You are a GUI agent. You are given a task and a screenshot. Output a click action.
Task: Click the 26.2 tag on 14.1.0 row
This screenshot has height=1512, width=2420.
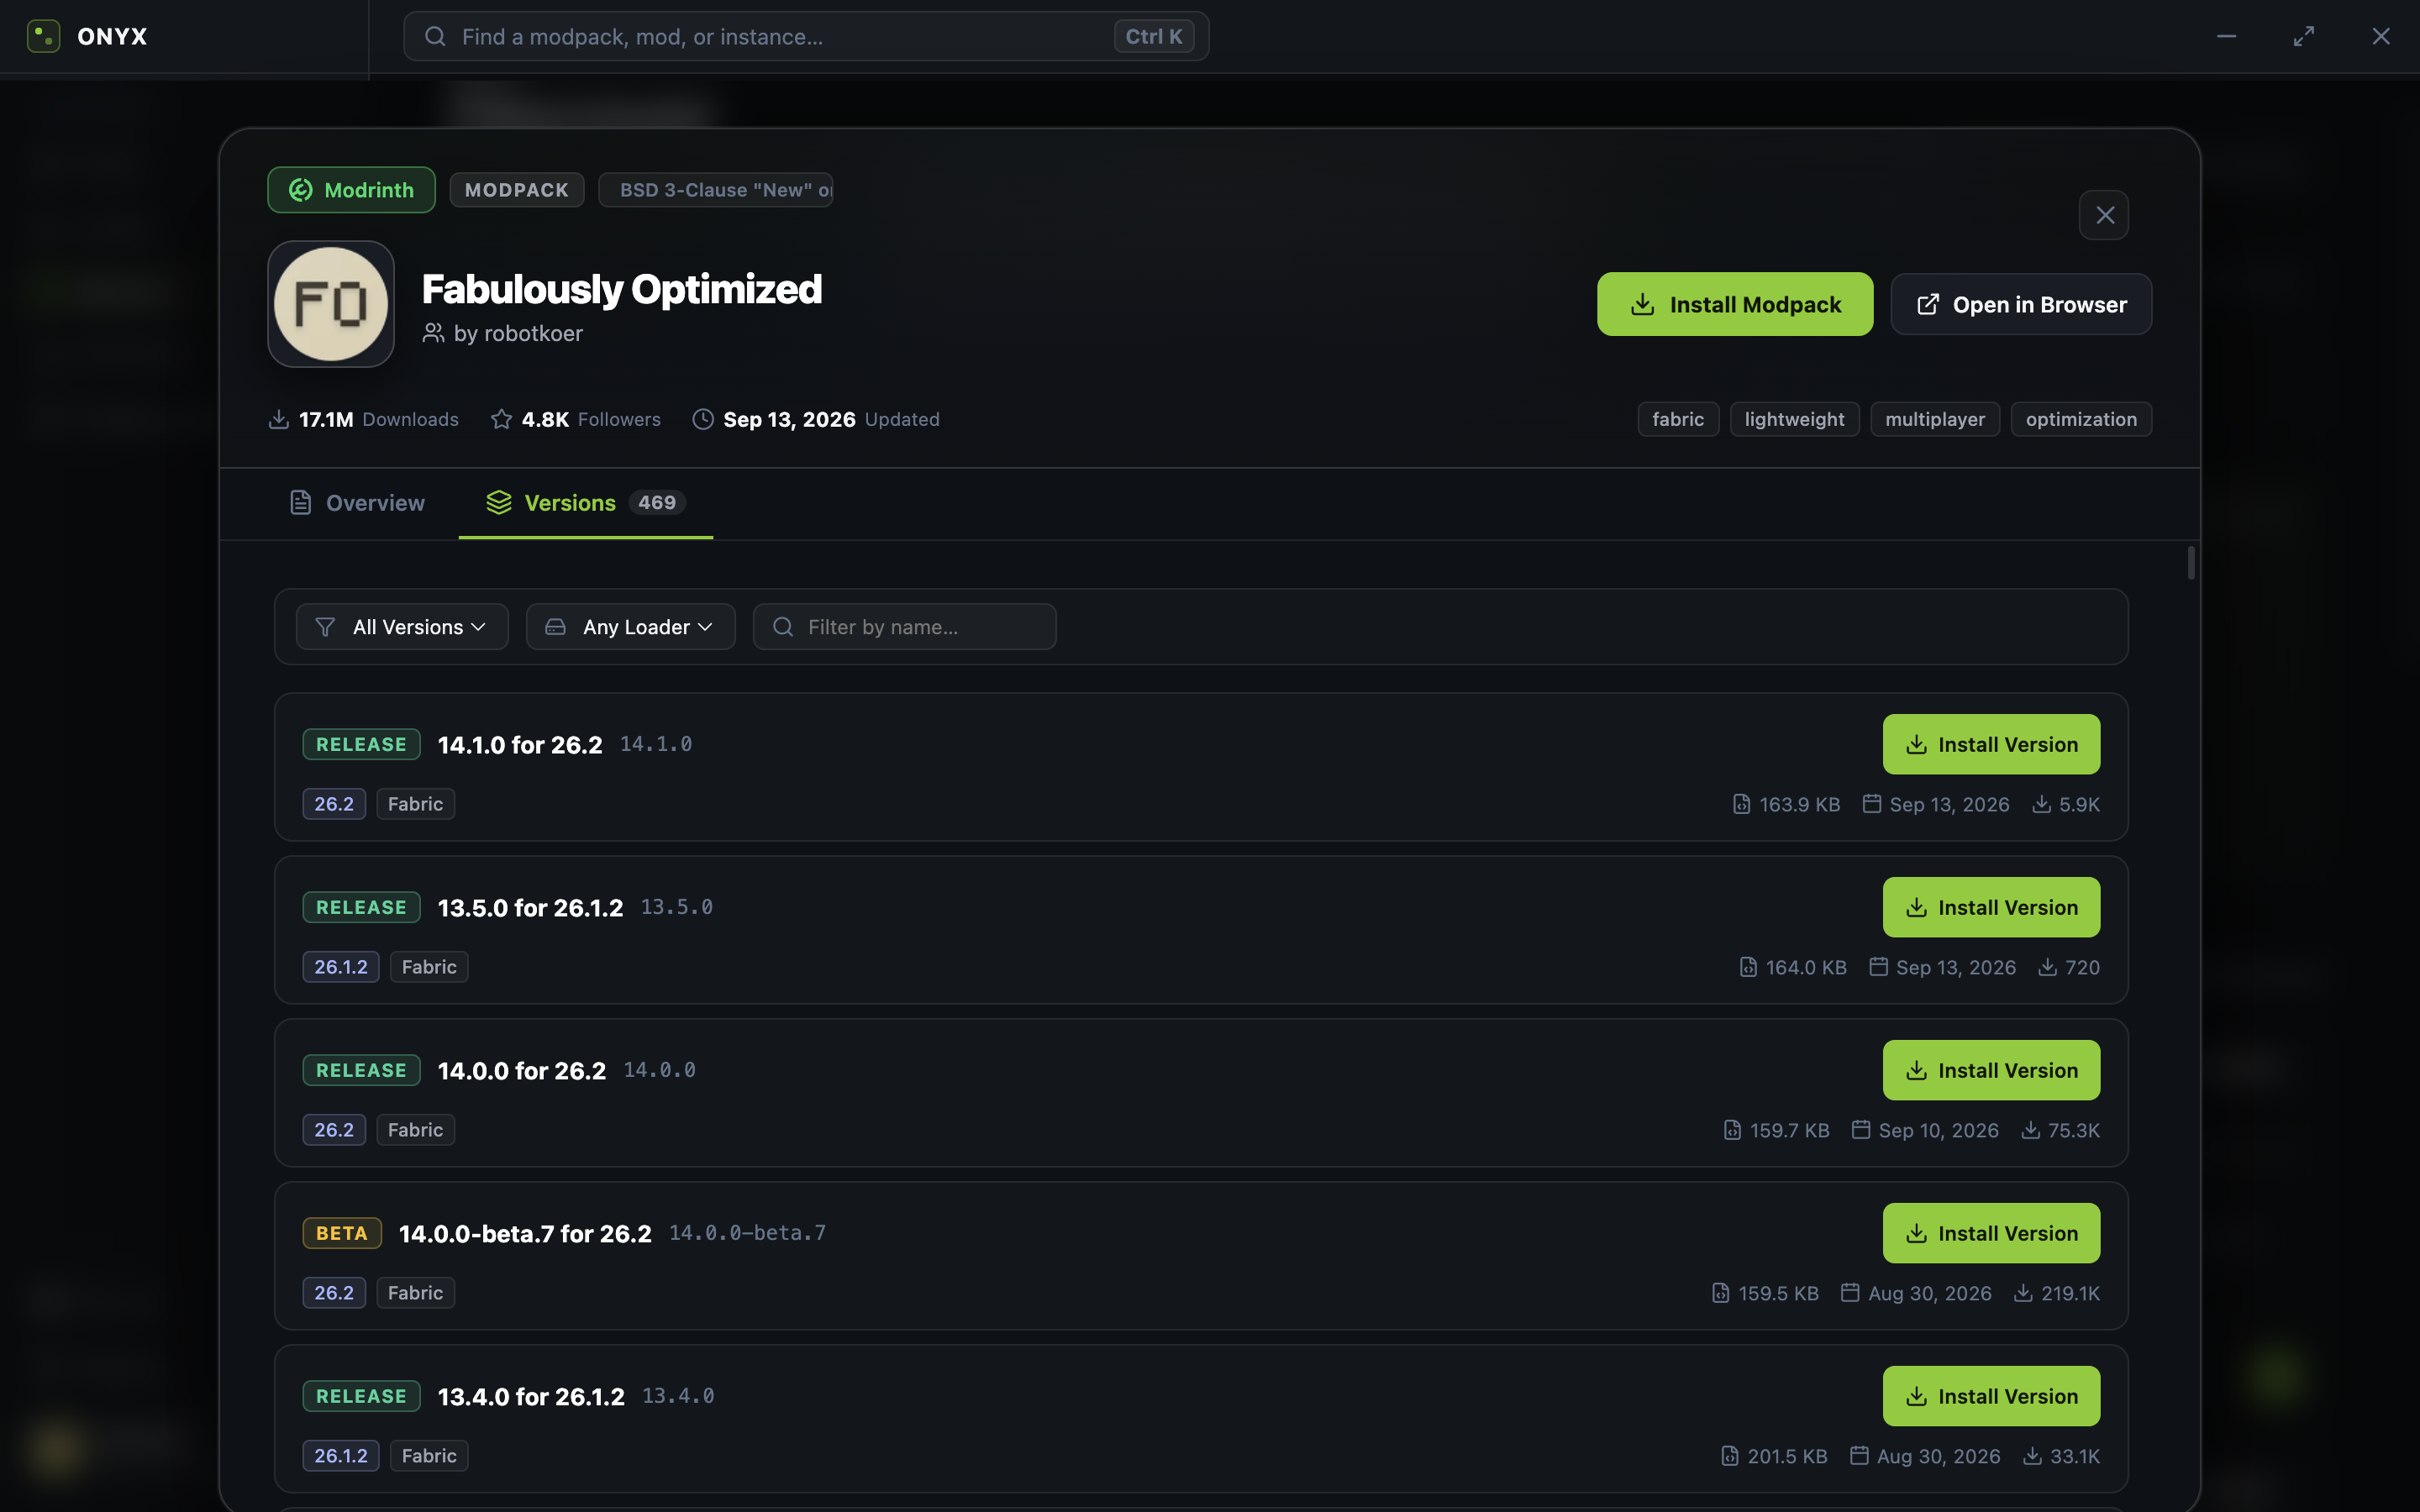tap(334, 804)
